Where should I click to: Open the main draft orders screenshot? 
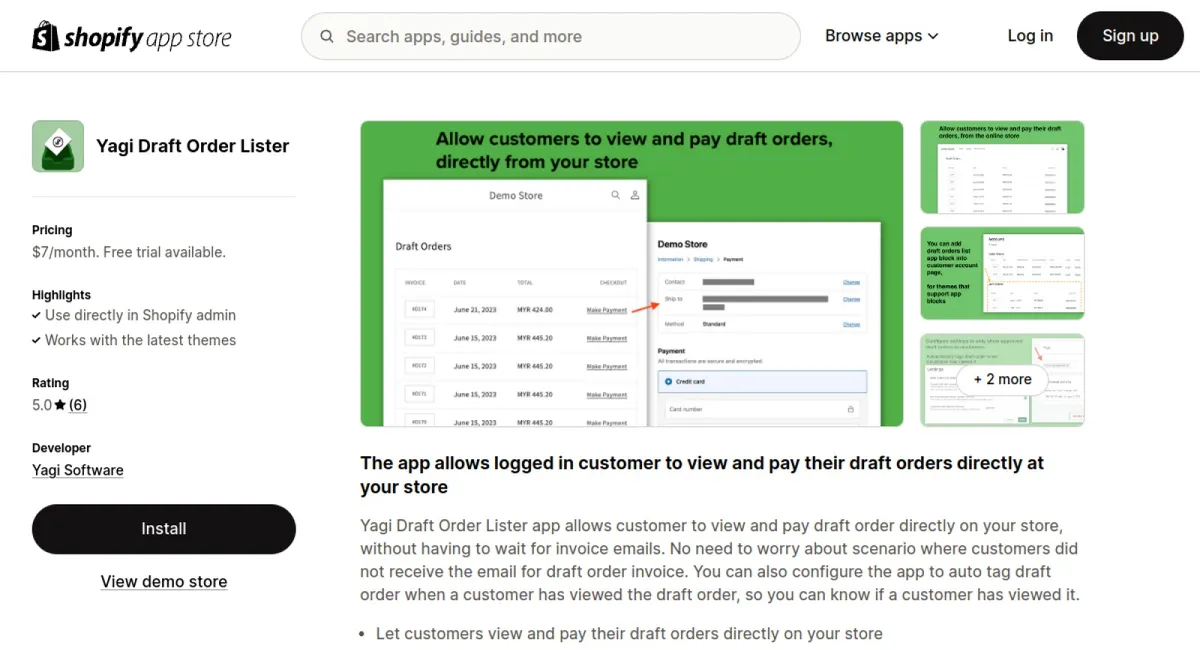pyautogui.click(x=632, y=274)
